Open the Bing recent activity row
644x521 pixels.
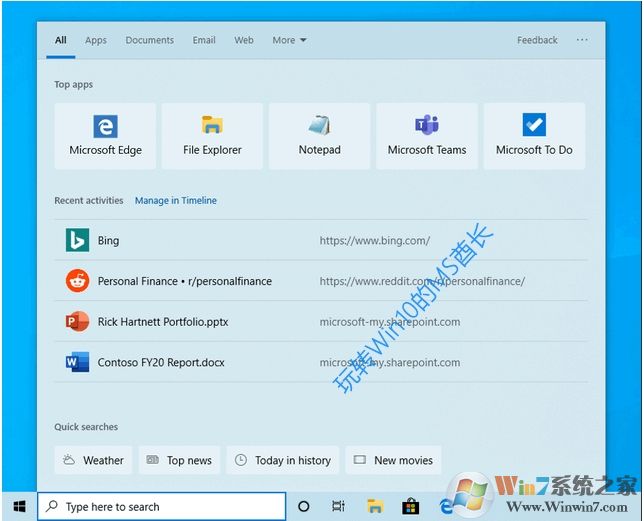[321, 240]
